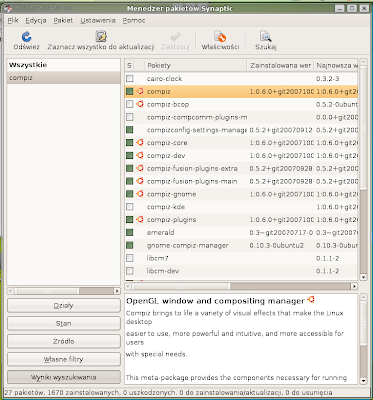The width and height of the screenshot is (373, 400).
Task: Open the Plik menu
Action: (x=13, y=20)
